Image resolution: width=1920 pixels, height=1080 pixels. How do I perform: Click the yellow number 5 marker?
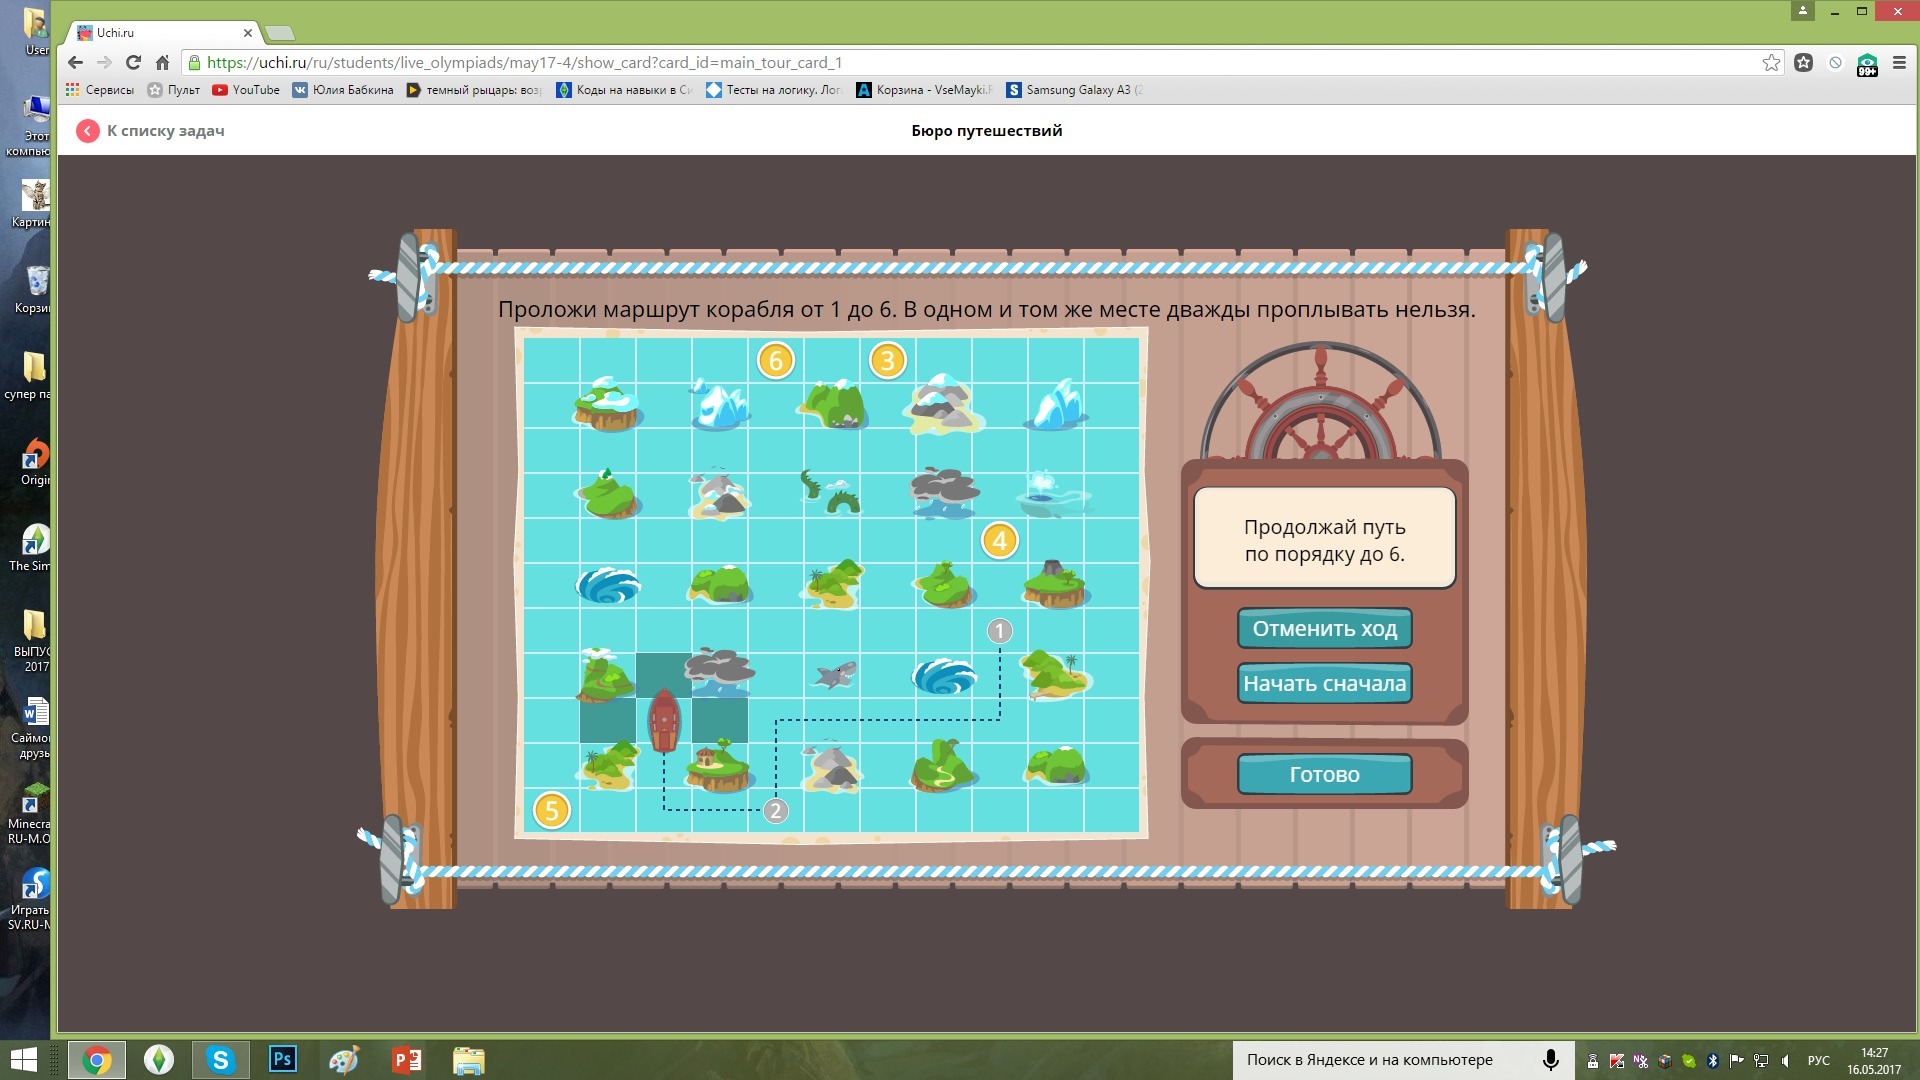(x=551, y=811)
